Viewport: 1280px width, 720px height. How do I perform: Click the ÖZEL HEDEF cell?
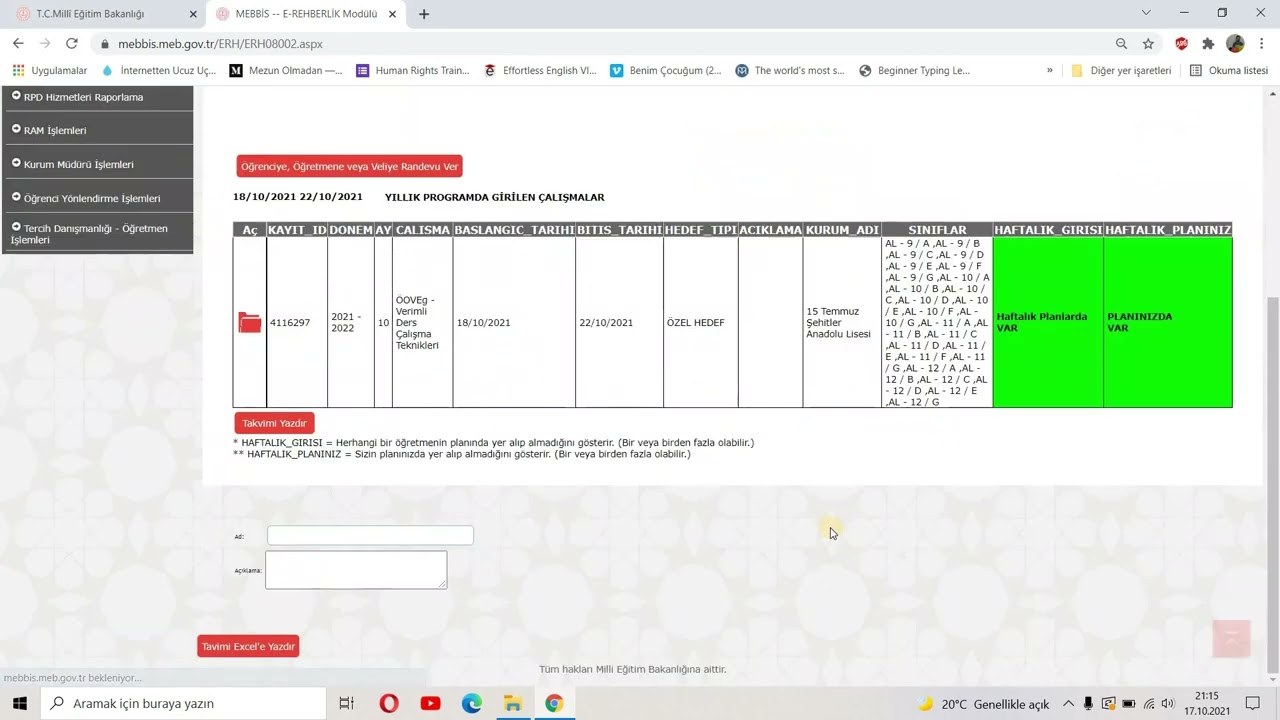701,322
